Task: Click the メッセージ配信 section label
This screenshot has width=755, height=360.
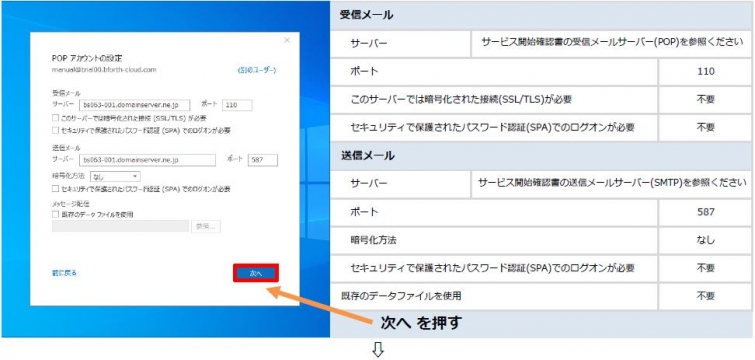Action: pos(70,204)
